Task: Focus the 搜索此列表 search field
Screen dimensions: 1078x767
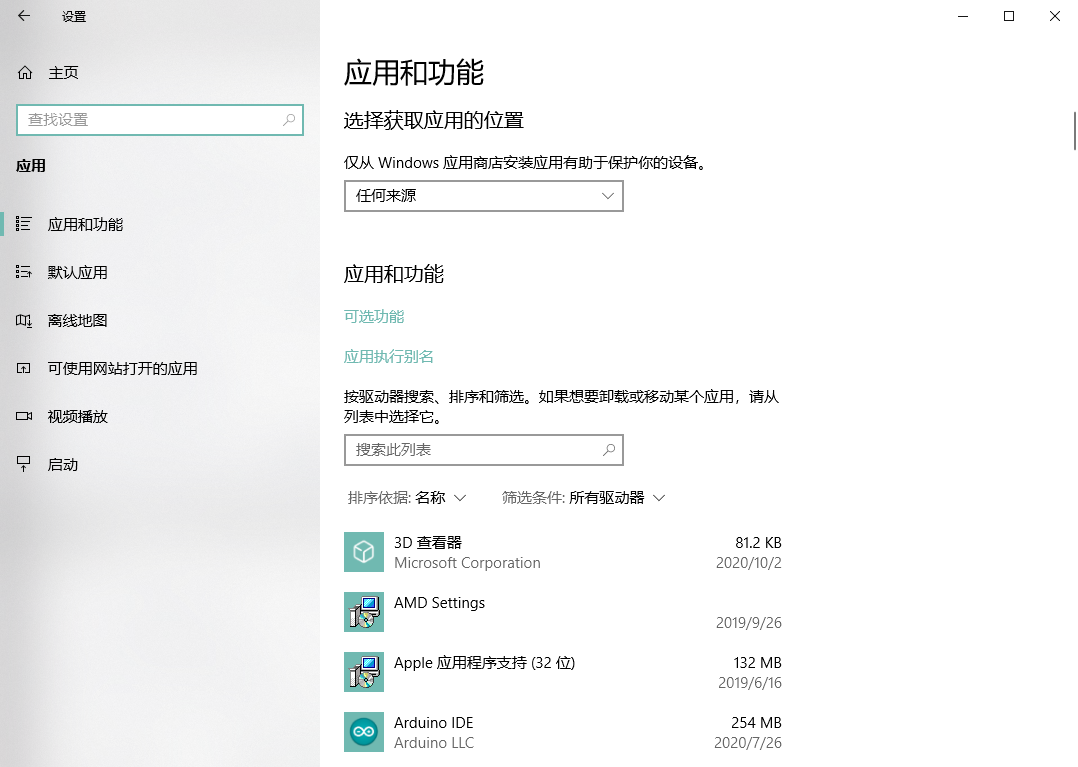Action: coord(483,449)
